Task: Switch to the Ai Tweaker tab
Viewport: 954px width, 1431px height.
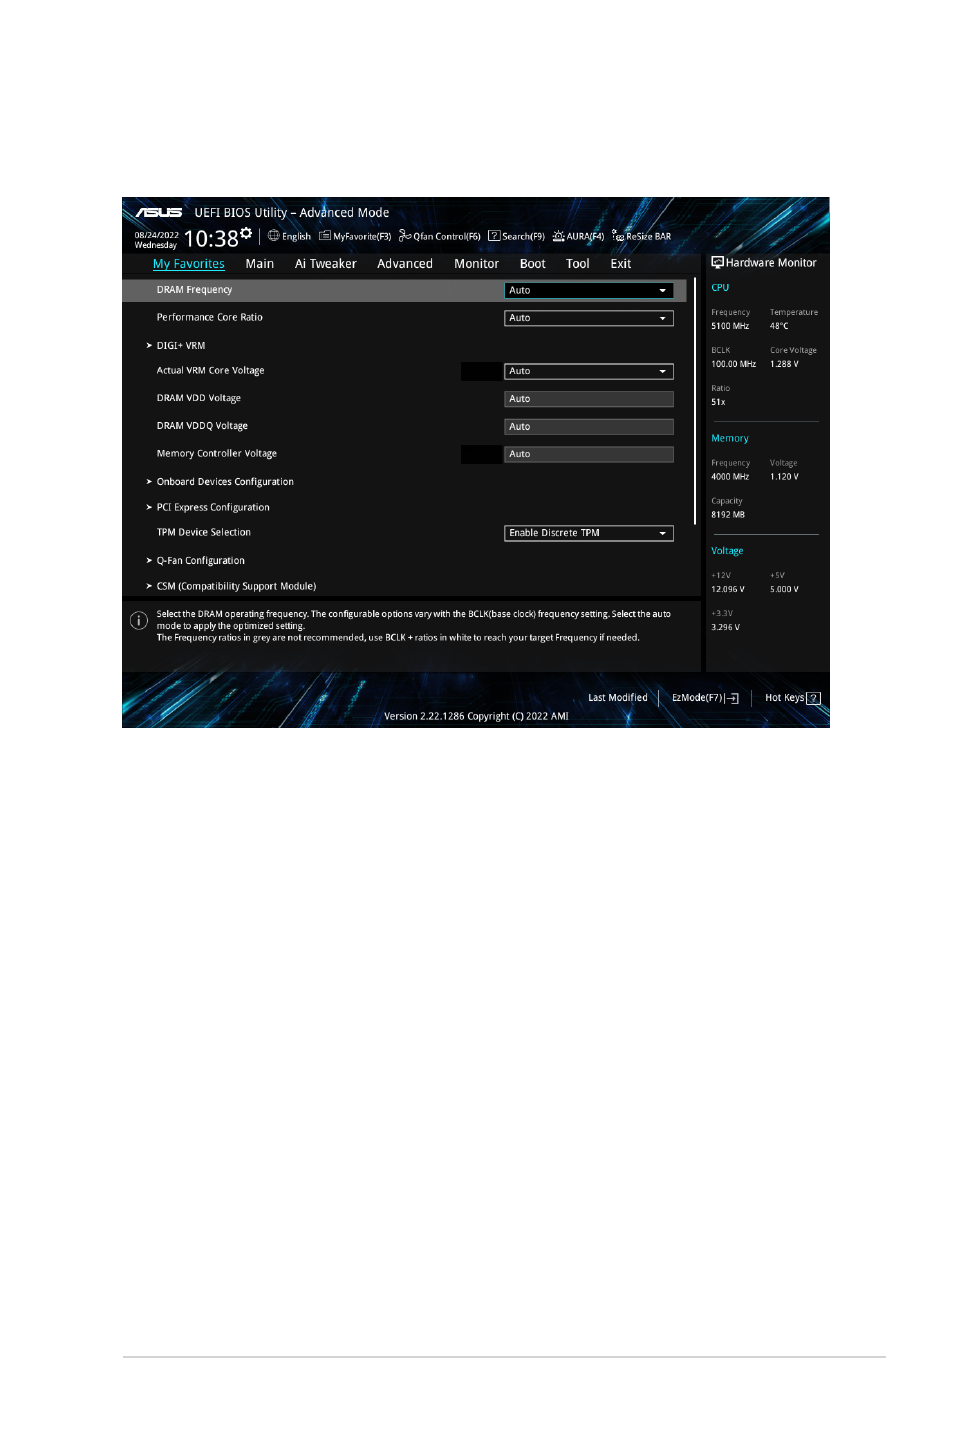Action: pyautogui.click(x=325, y=264)
